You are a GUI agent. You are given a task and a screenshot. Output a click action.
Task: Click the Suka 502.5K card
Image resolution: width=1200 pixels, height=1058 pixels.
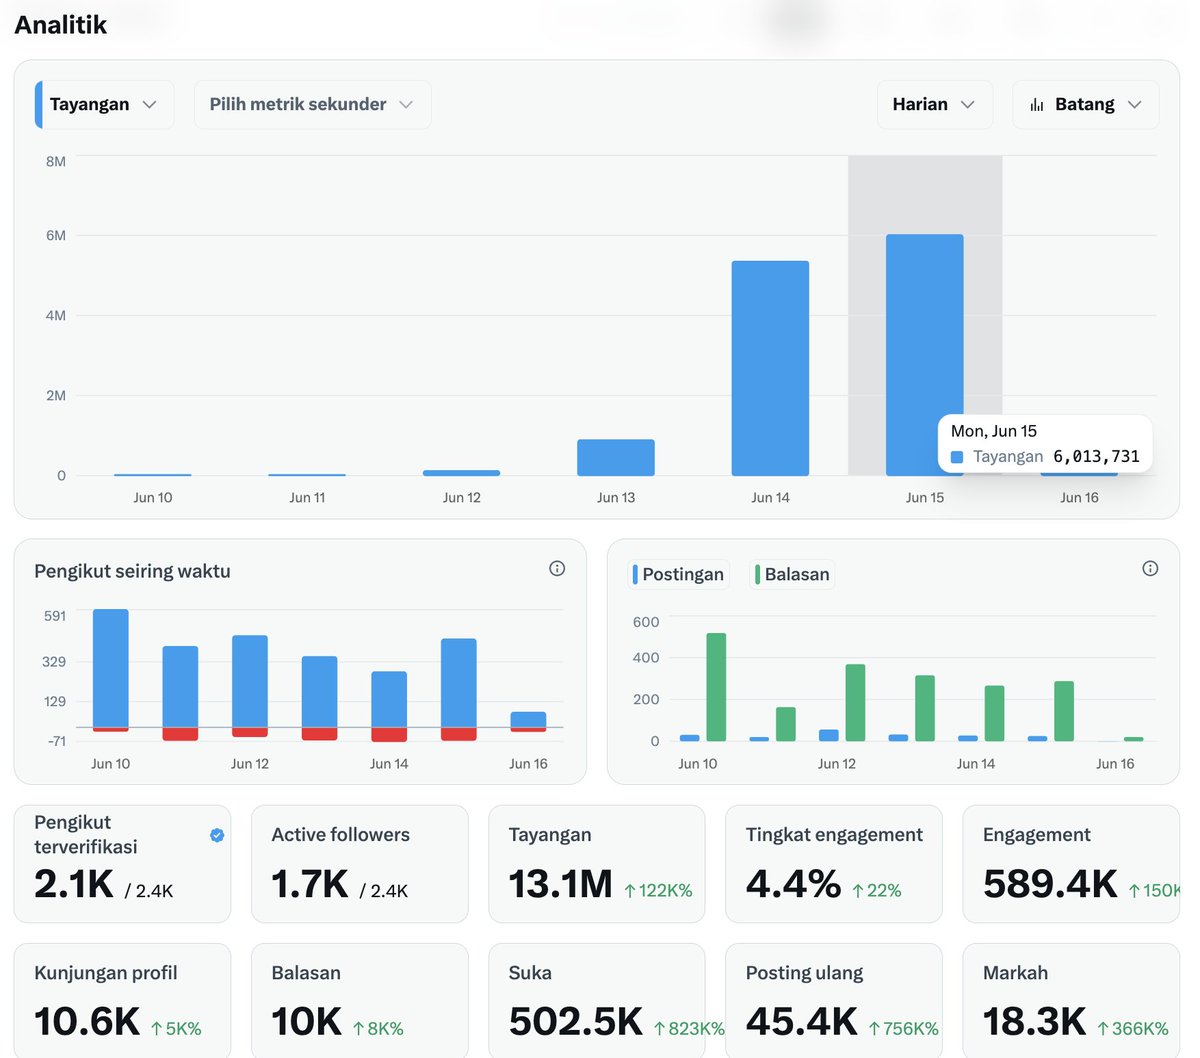pos(596,1000)
